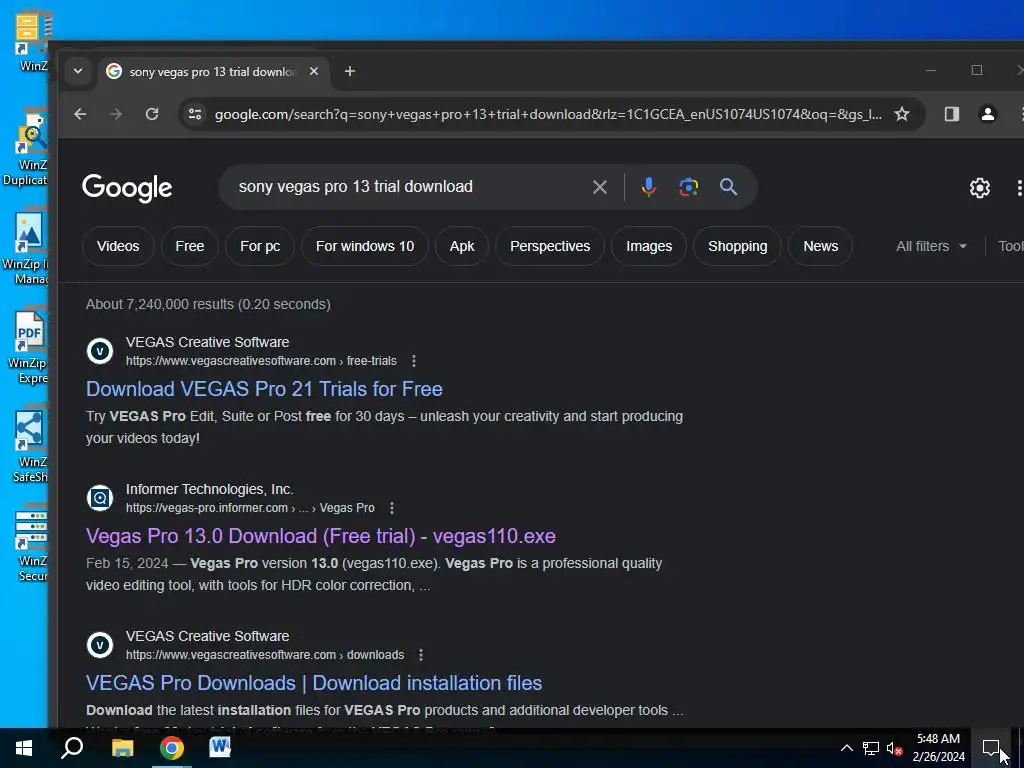Screen dimensions: 1024x768
Task: Select WinZip Image Manager desktop shortcut
Action: [x=27, y=249]
